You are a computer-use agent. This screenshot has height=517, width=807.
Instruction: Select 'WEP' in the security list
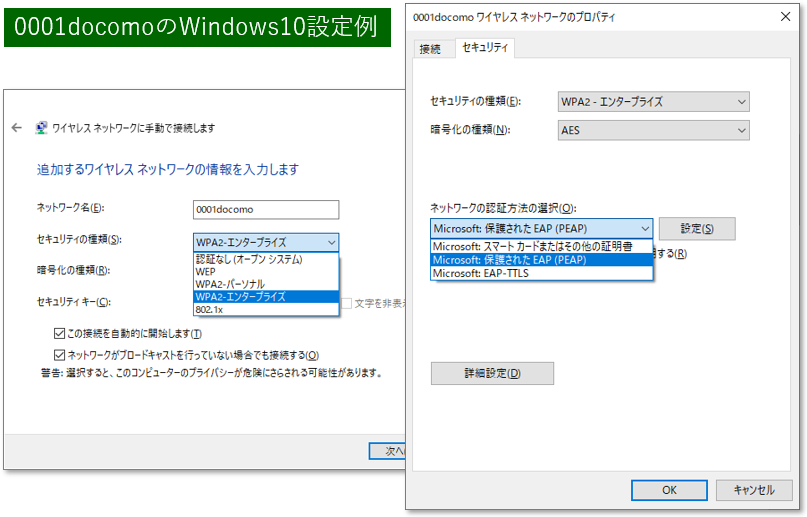click(266, 272)
